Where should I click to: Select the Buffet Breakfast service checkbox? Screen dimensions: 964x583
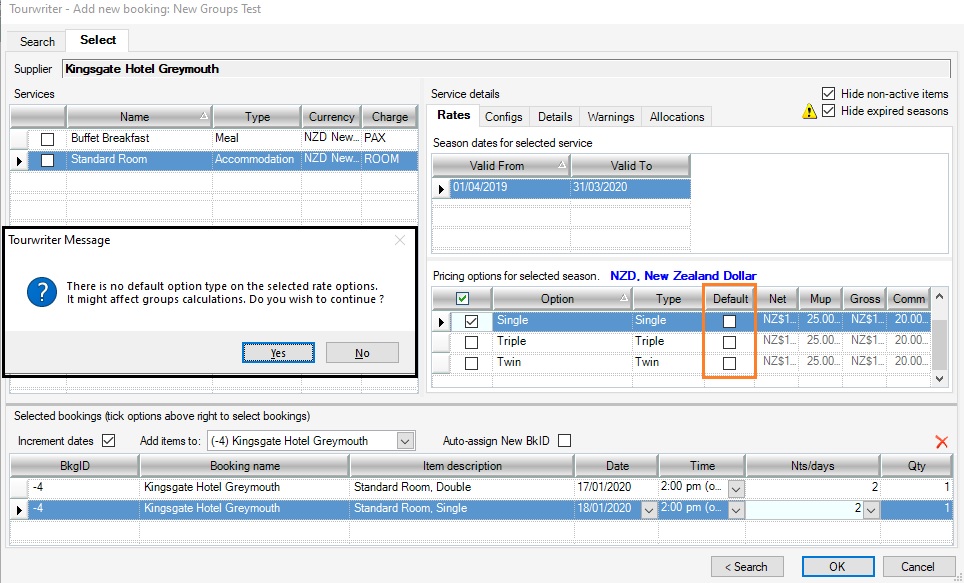(47, 138)
